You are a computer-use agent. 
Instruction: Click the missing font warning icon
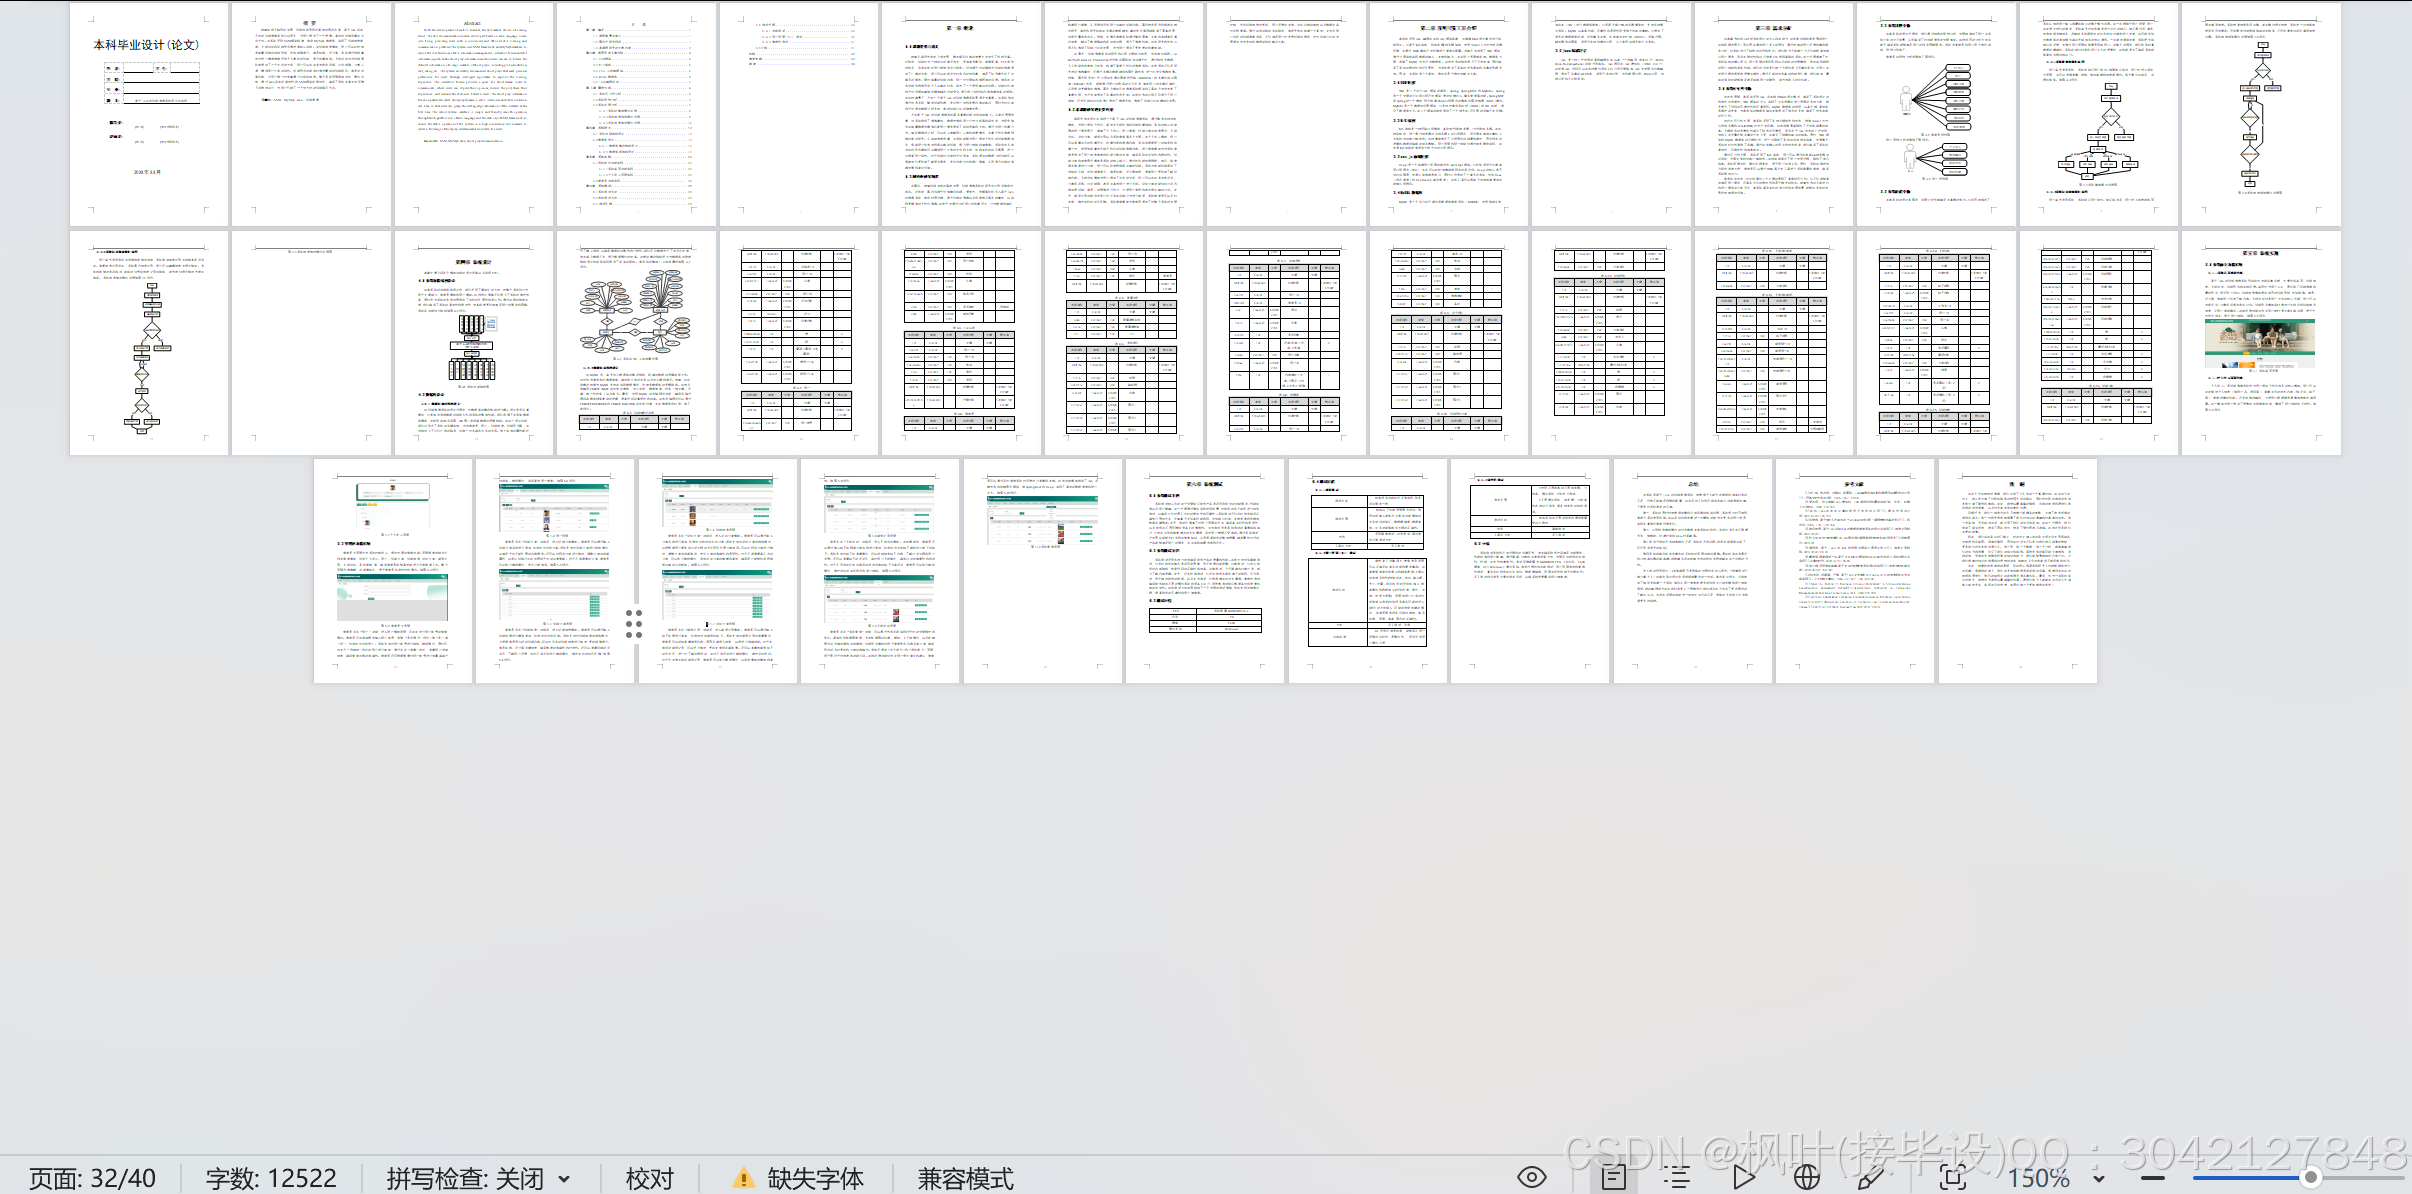(743, 1178)
